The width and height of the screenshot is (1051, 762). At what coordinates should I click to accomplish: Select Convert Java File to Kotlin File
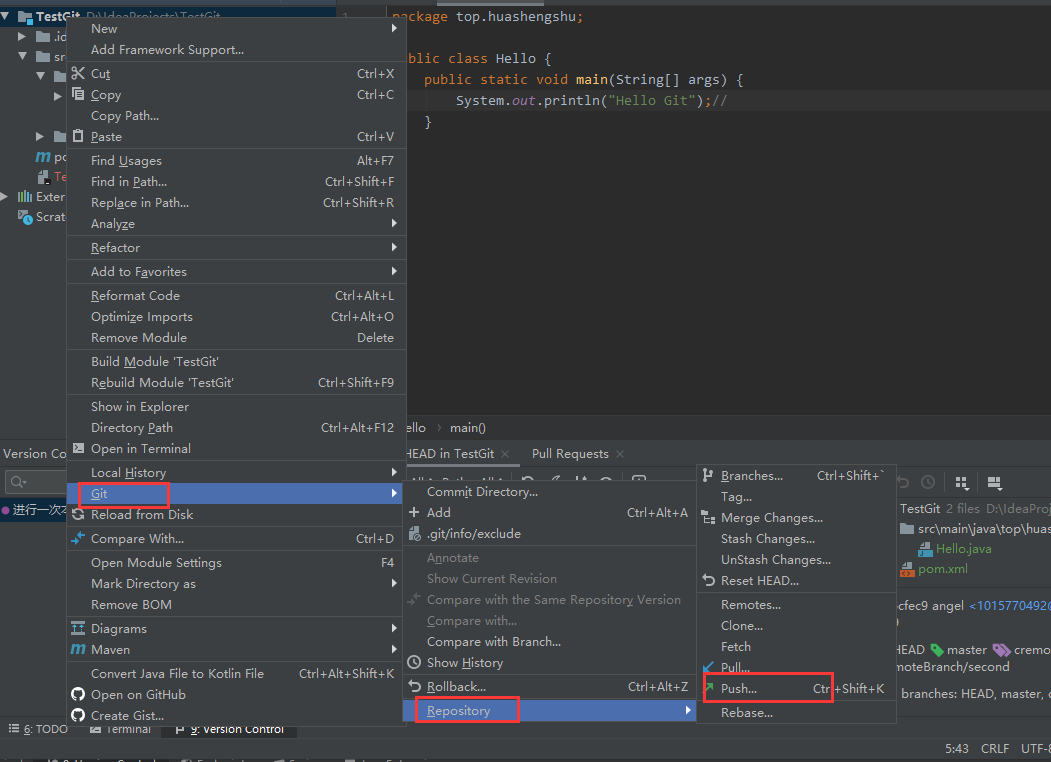click(x=235, y=674)
